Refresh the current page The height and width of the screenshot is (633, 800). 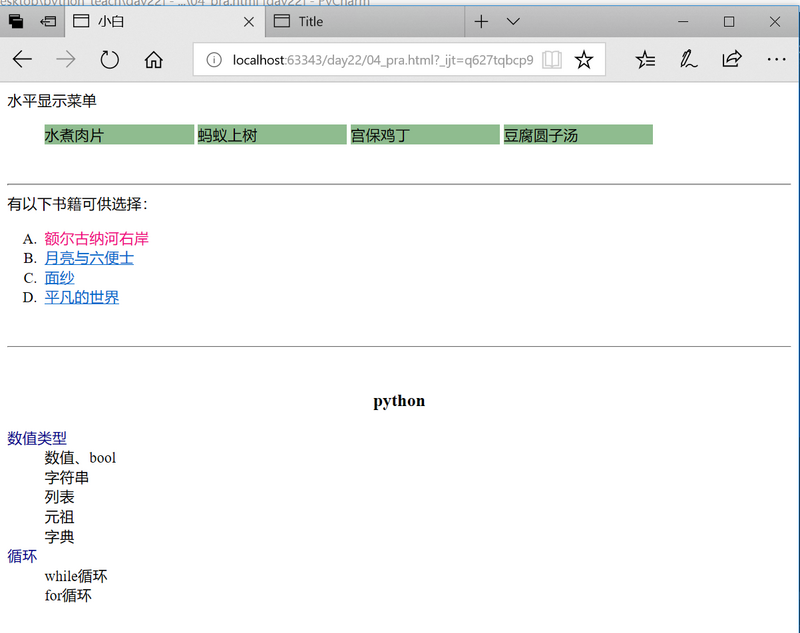110,59
